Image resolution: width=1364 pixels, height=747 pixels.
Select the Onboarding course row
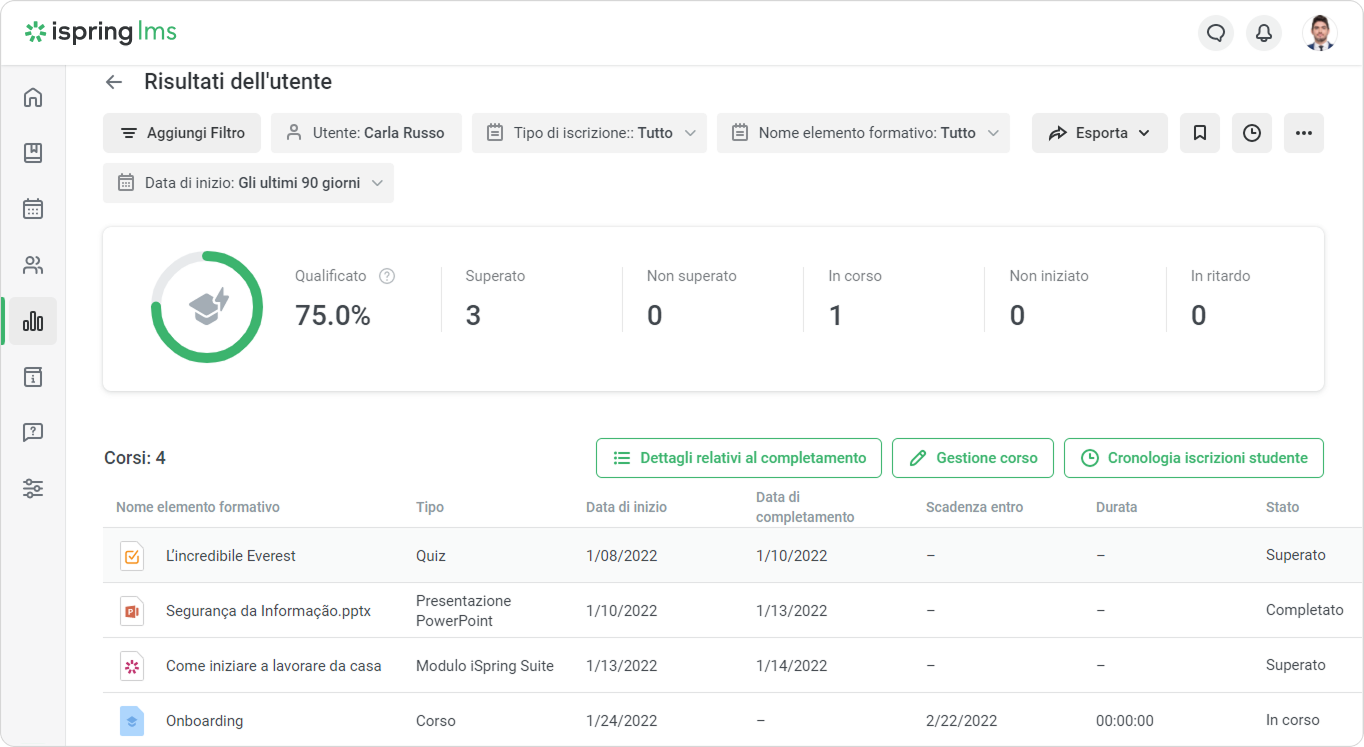(204, 721)
